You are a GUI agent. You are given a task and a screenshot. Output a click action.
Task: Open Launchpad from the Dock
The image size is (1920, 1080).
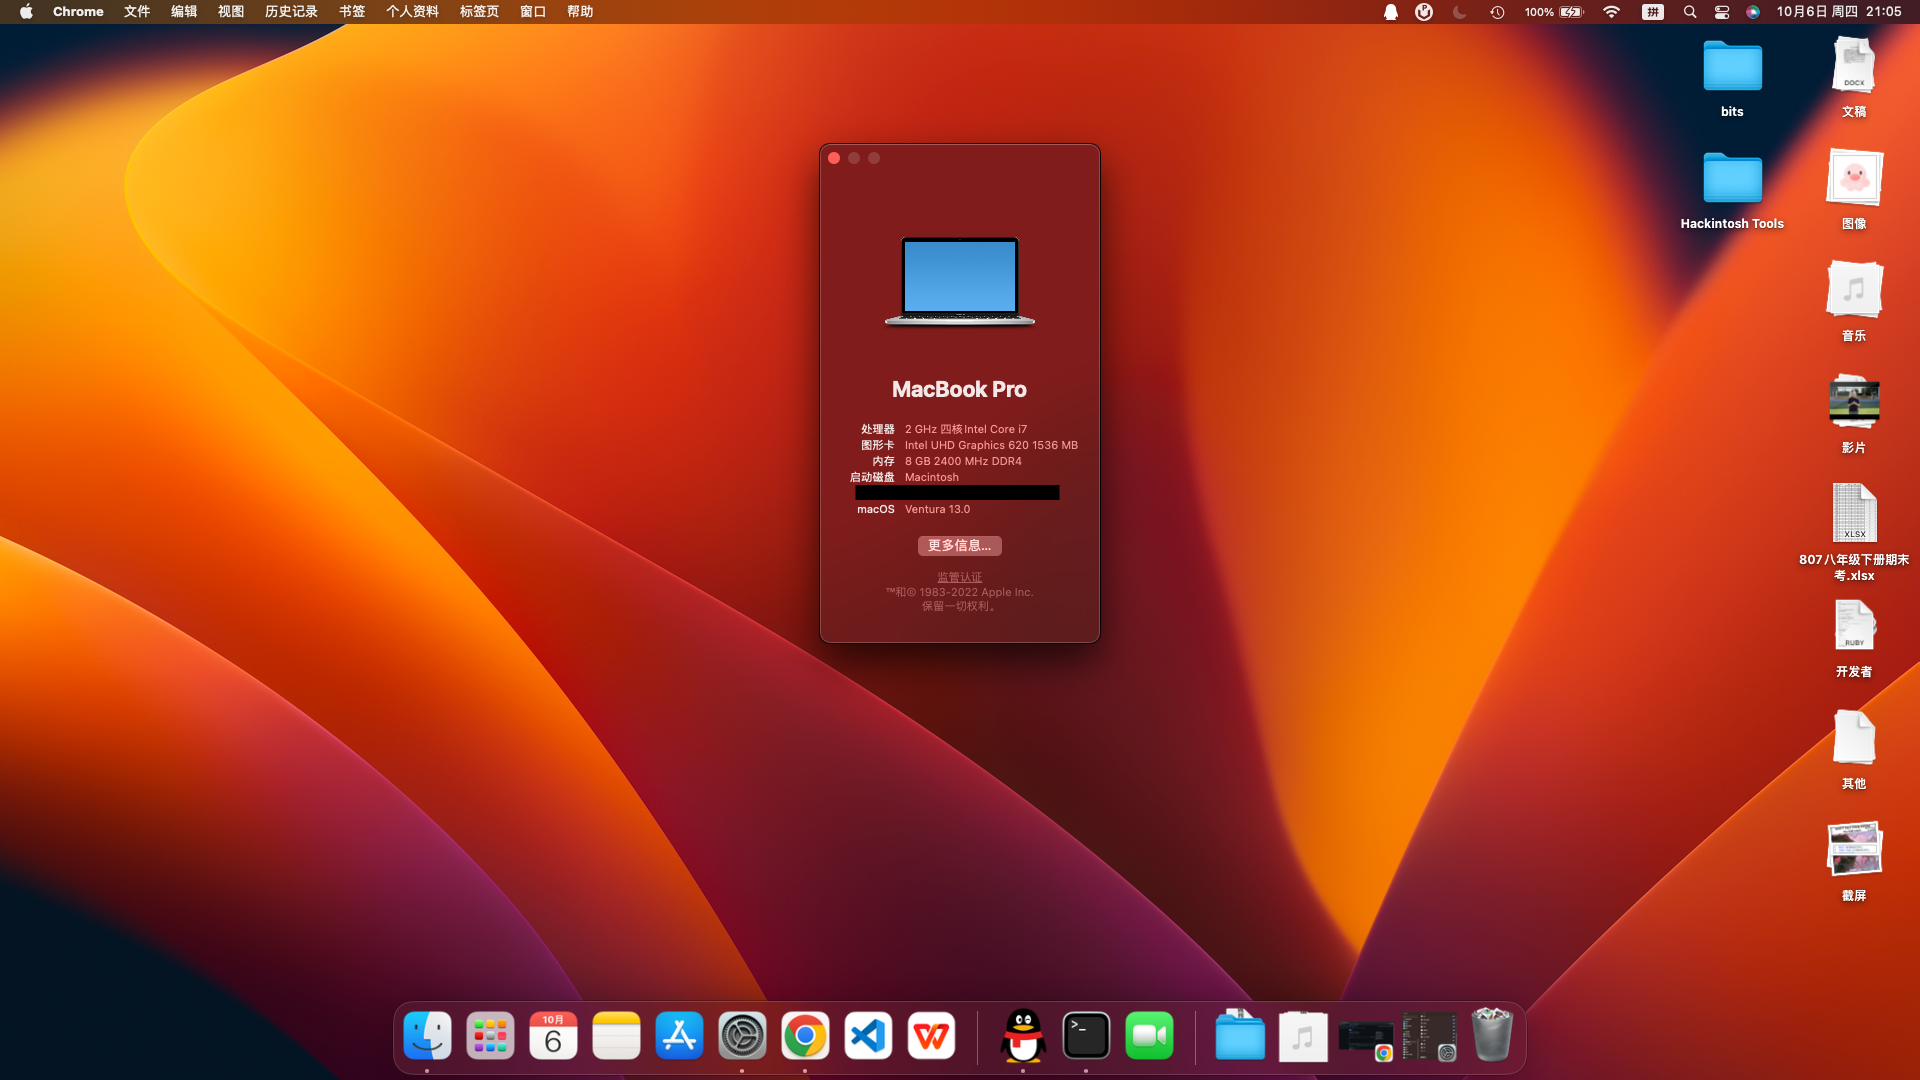(x=489, y=1036)
